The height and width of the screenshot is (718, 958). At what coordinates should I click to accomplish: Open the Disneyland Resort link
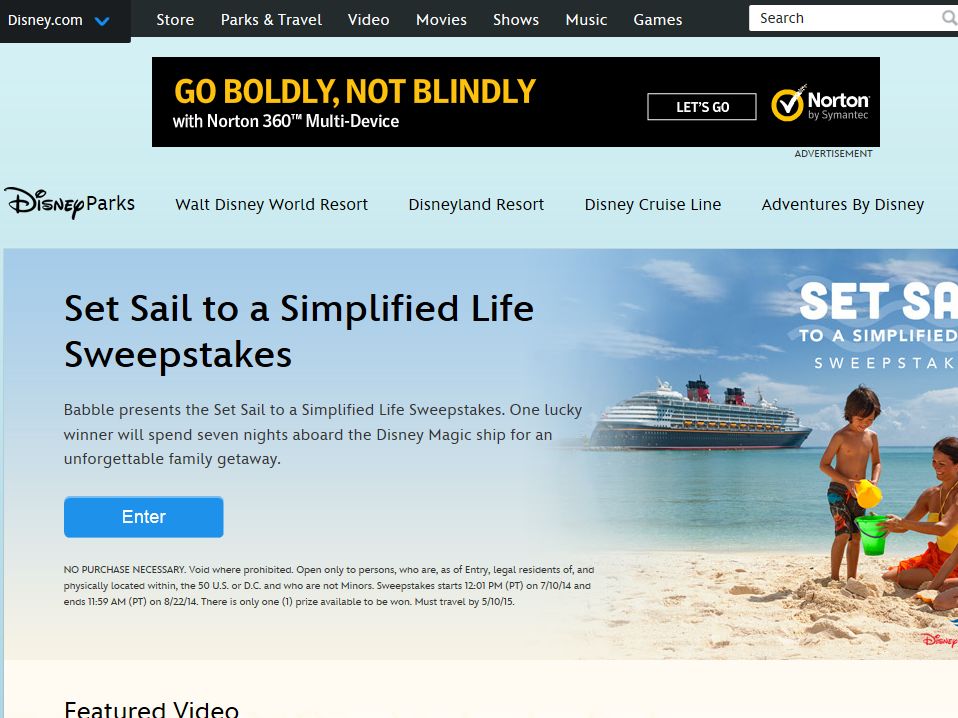476,204
